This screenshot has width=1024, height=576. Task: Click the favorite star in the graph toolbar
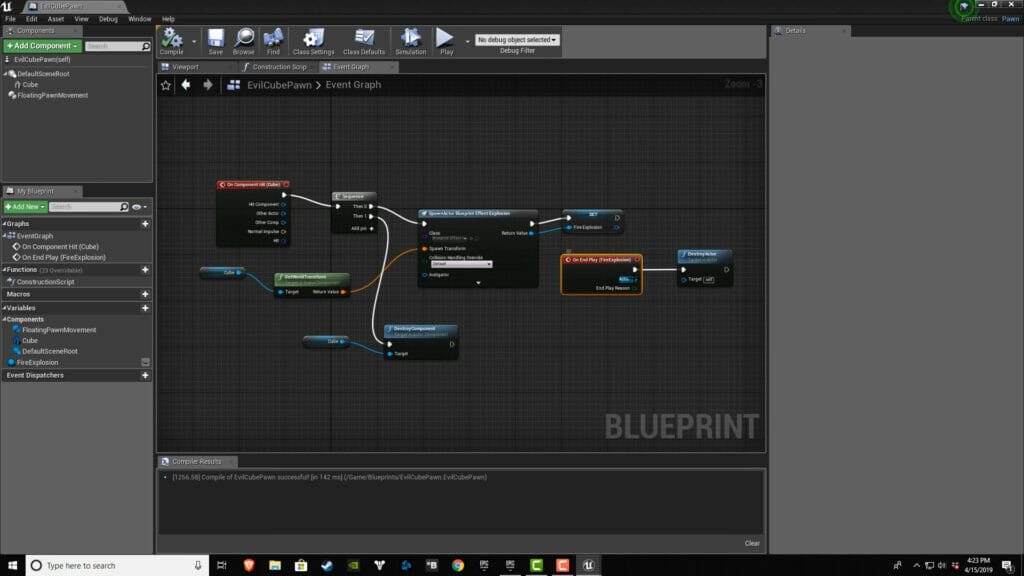[x=166, y=86]
